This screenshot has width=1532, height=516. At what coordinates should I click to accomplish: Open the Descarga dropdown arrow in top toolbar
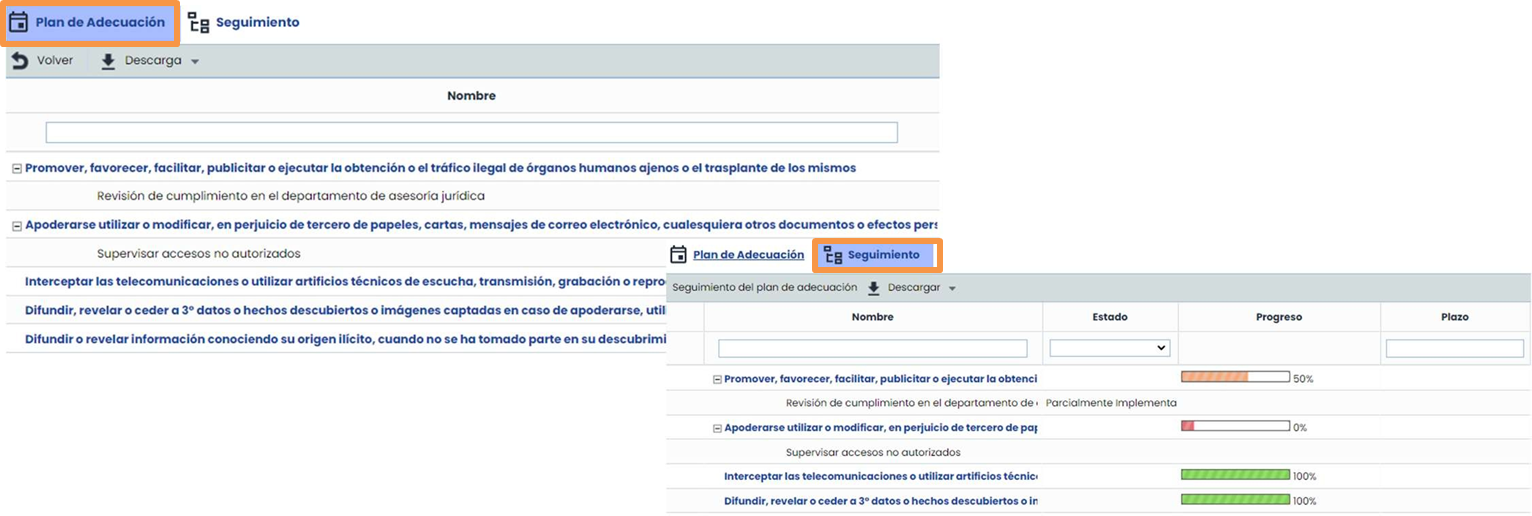[x=195, y=62]
